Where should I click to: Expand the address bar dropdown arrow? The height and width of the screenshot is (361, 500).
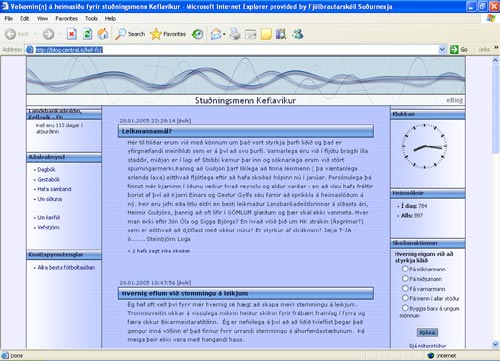(442, 50)
